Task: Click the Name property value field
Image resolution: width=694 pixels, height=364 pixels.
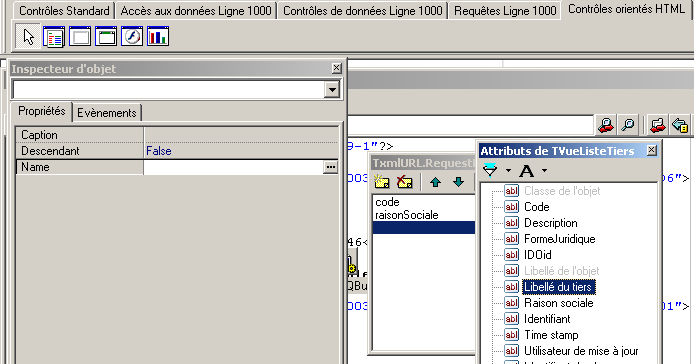Action: (234, 167)
